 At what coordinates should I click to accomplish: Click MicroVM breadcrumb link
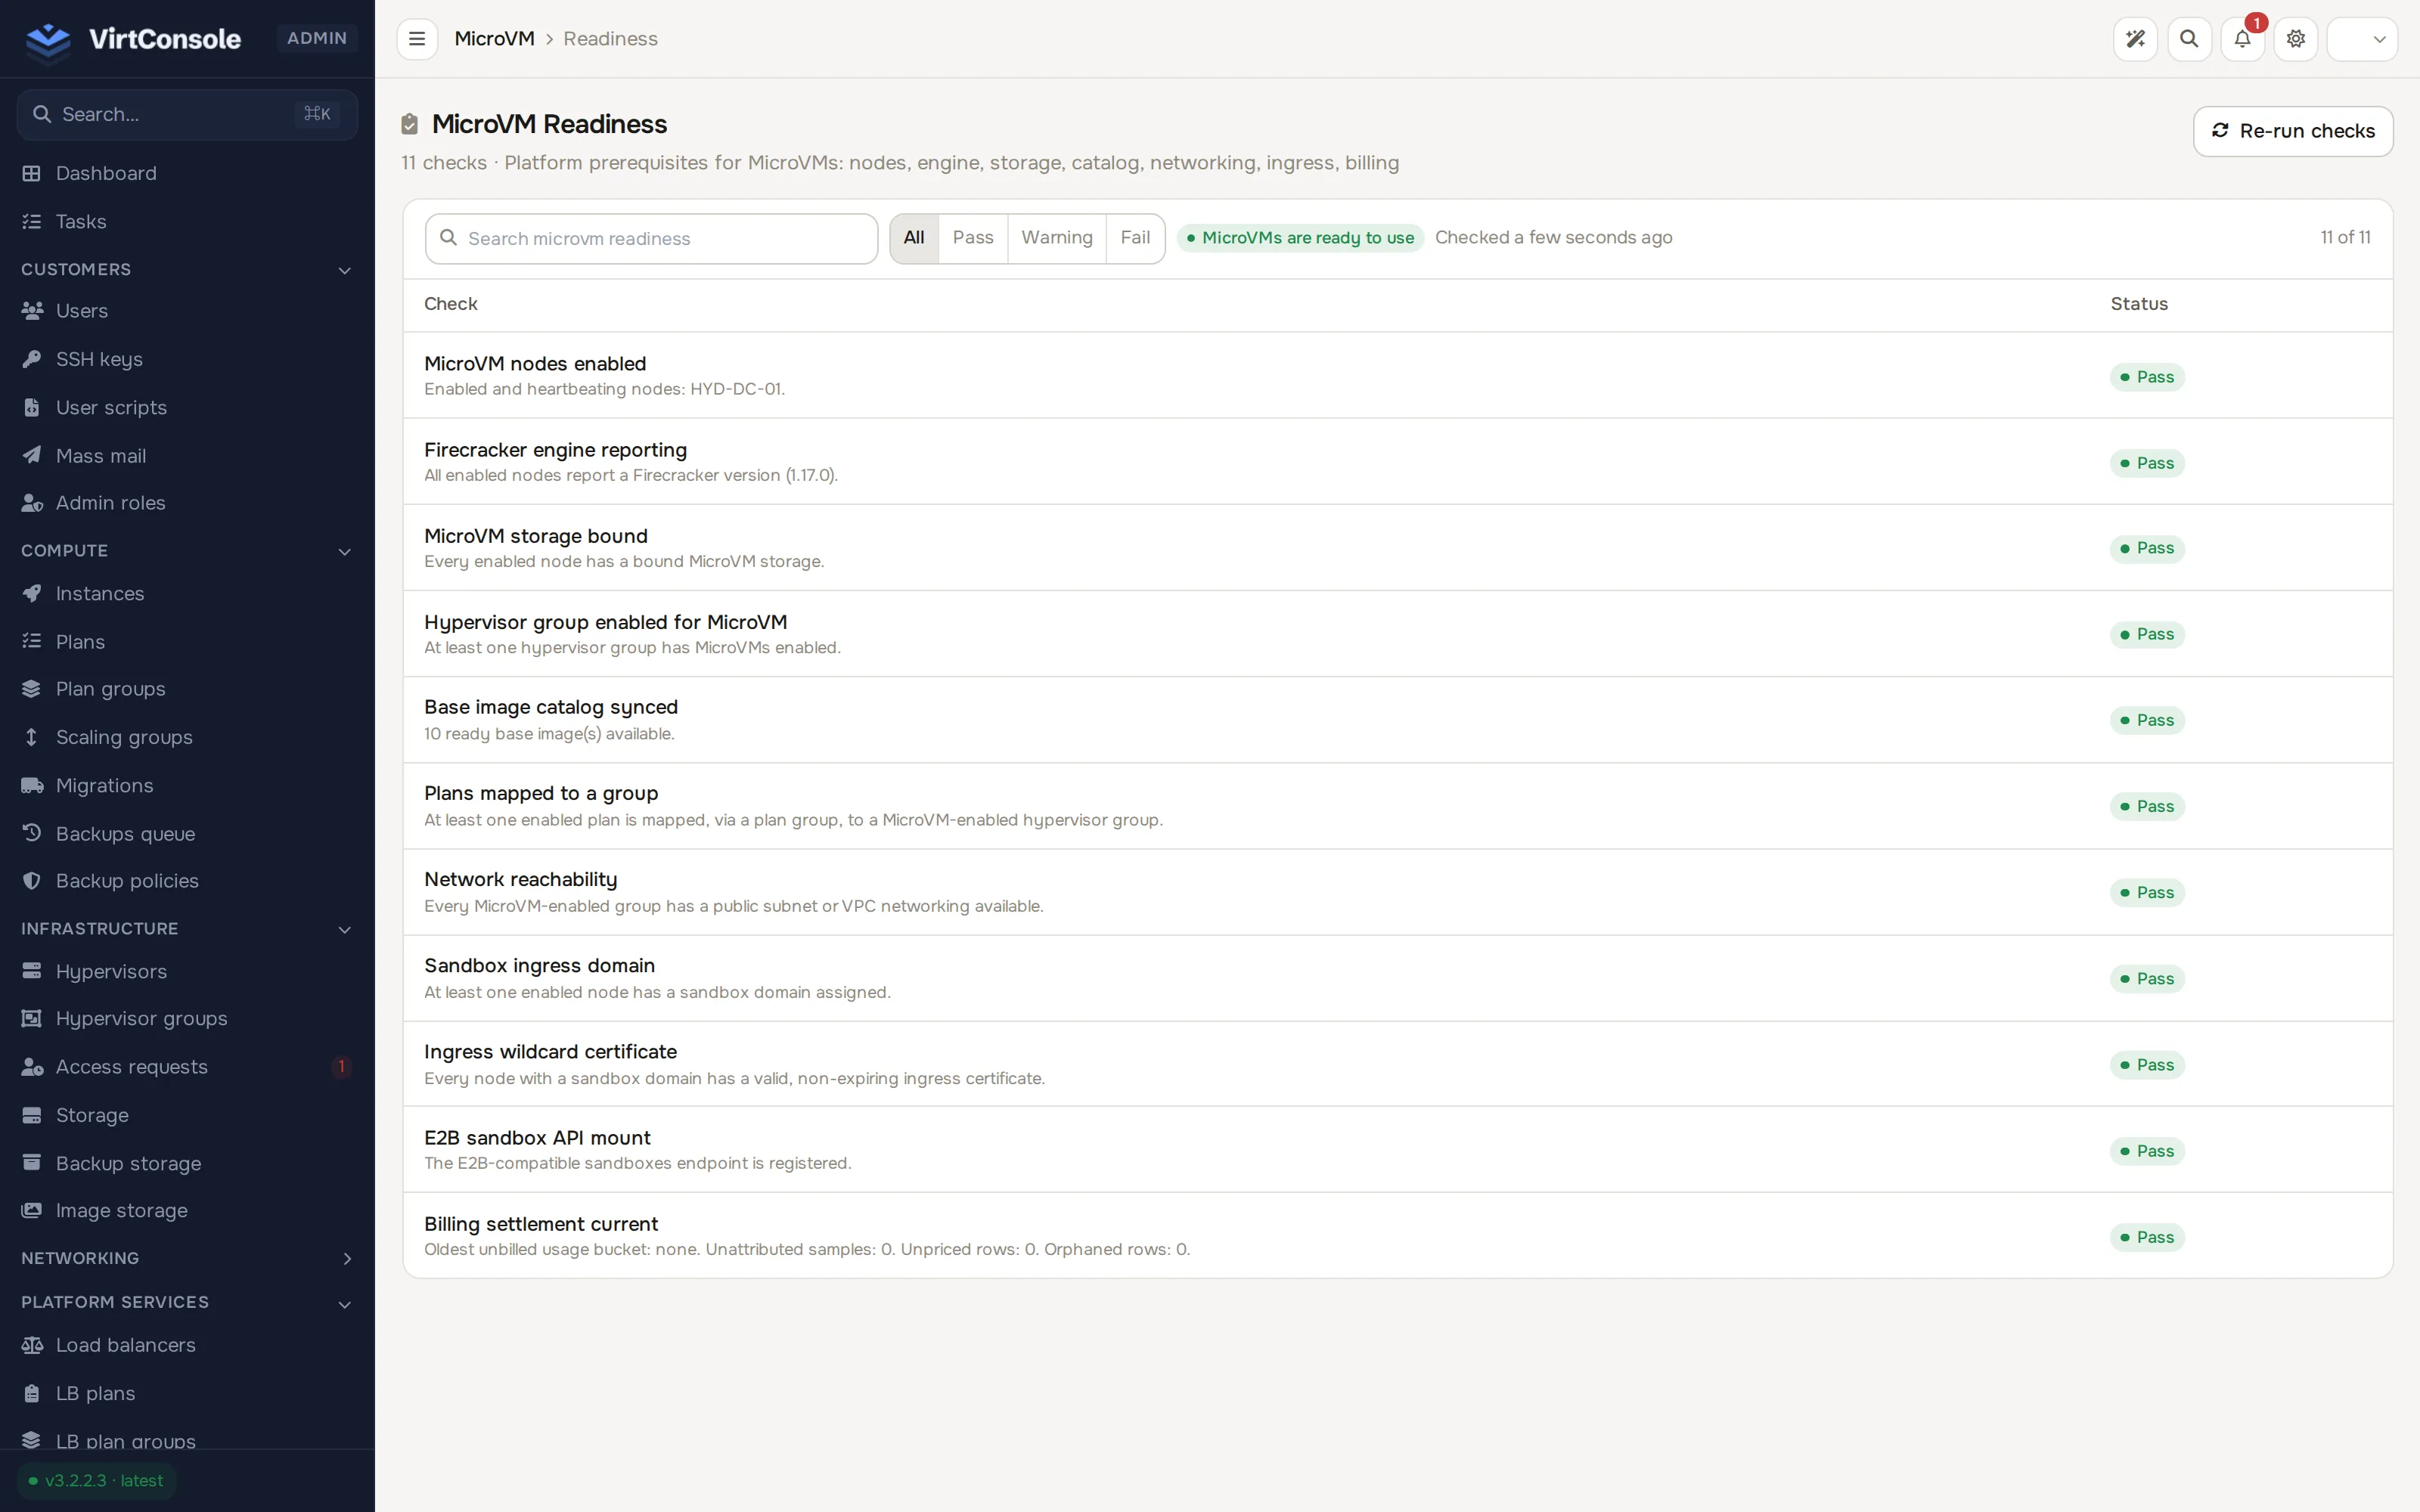[494, 39]
